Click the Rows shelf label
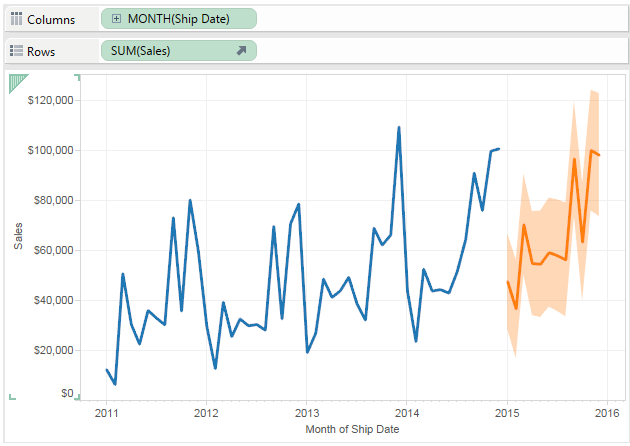 click(x=44, y=51)
